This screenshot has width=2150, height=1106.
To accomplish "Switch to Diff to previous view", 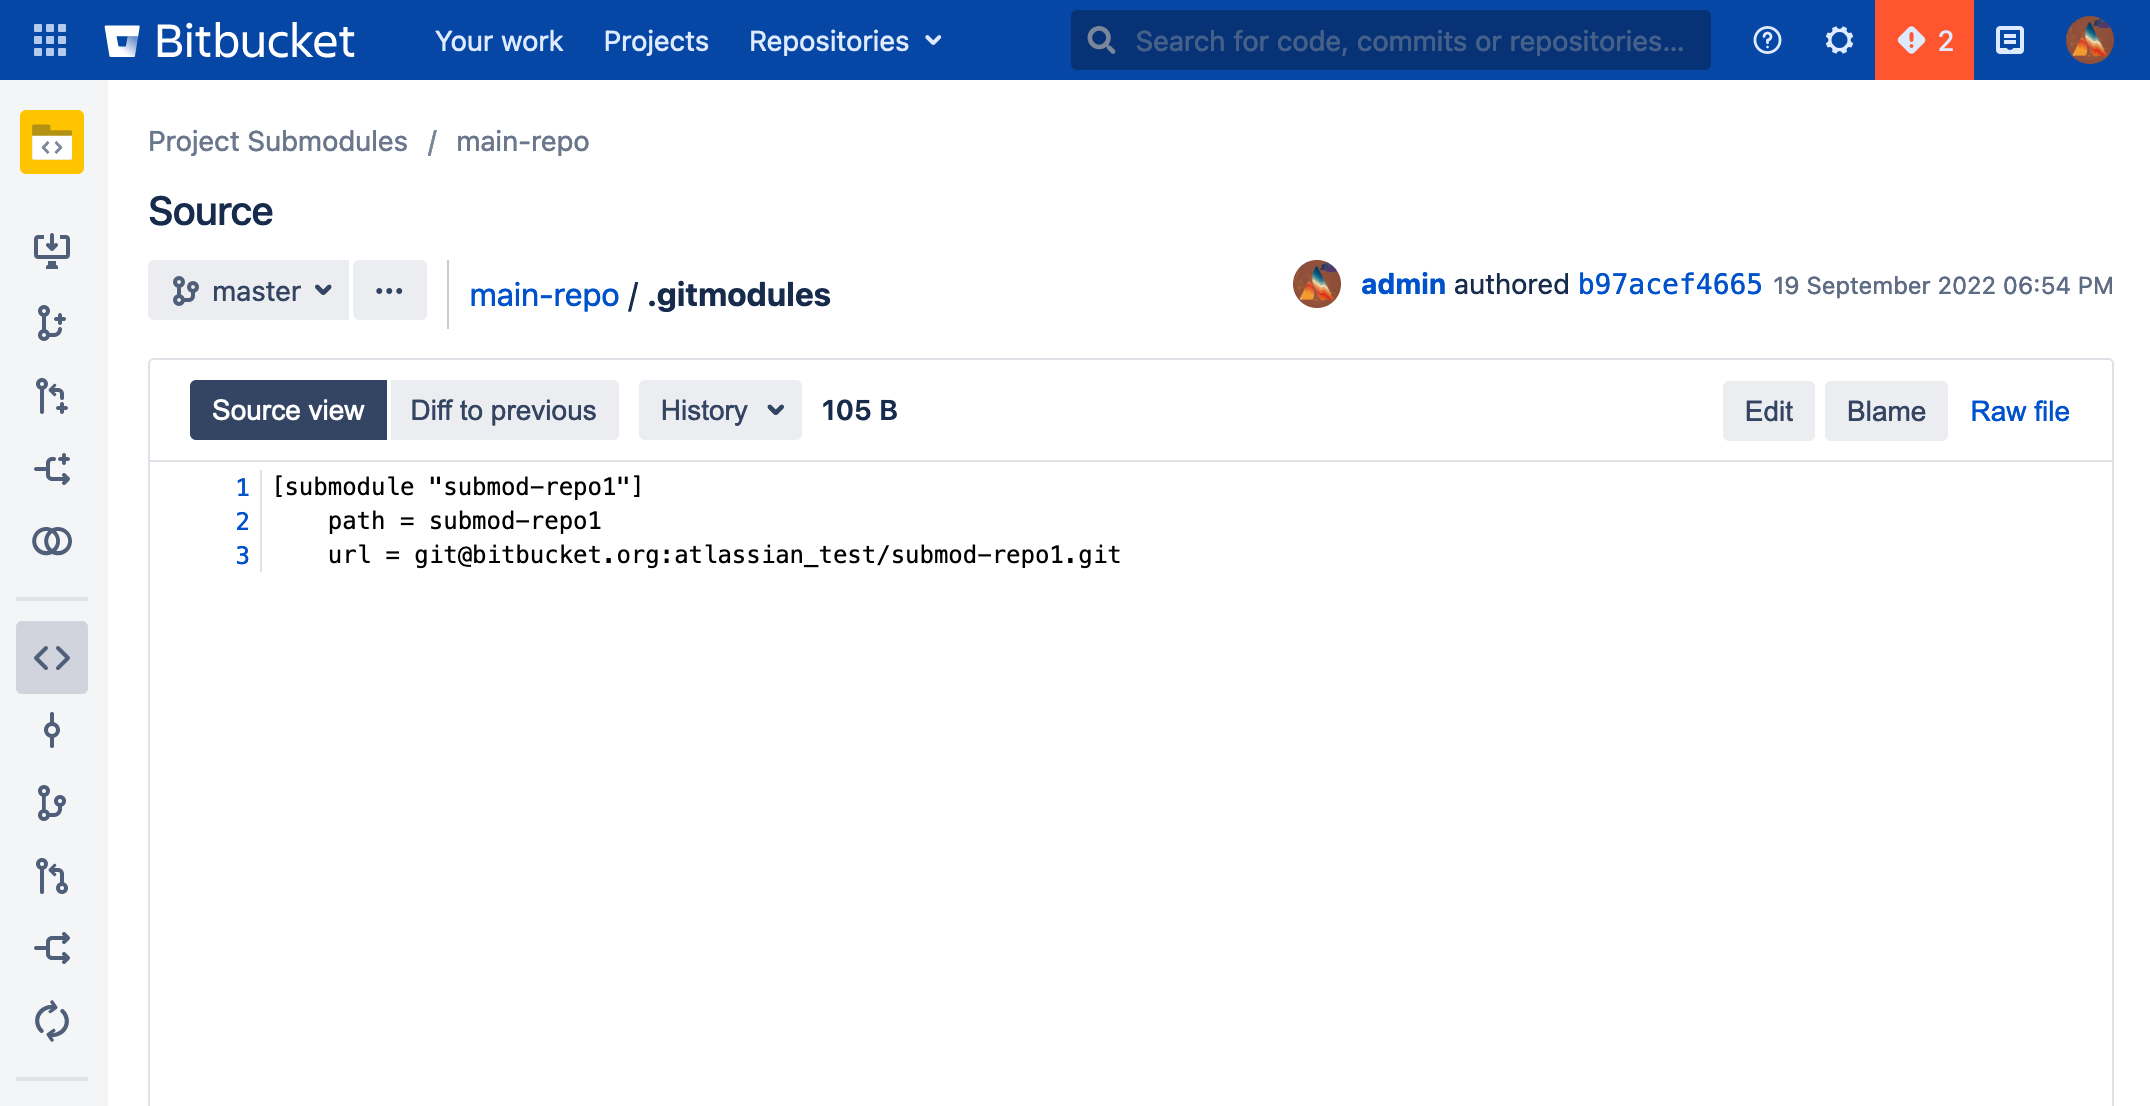I will click(503, 410).
